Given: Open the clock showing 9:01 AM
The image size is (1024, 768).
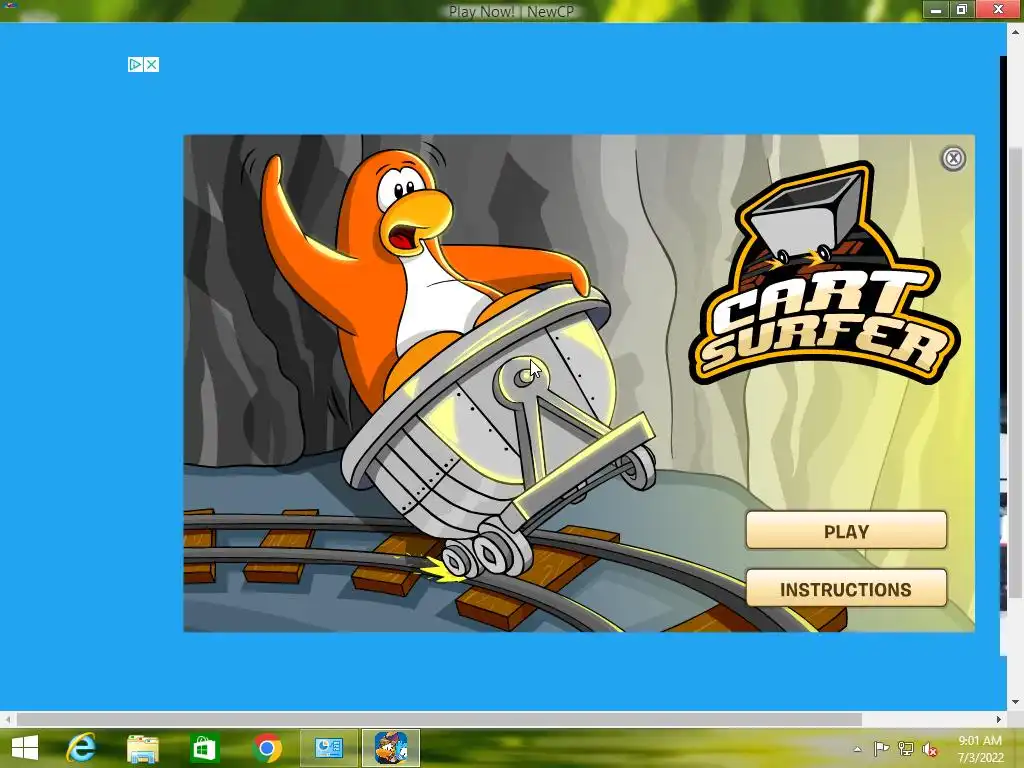Looking at the screenshot, I should point(980,748).
